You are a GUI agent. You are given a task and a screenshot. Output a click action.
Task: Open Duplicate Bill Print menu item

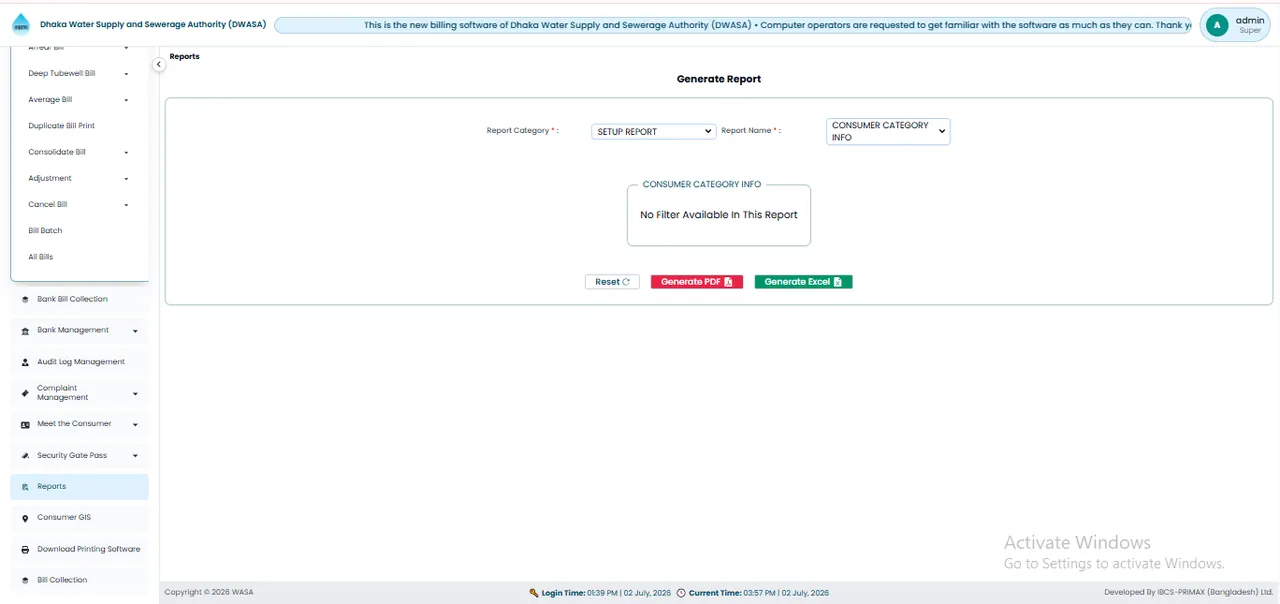coord(62,126)
